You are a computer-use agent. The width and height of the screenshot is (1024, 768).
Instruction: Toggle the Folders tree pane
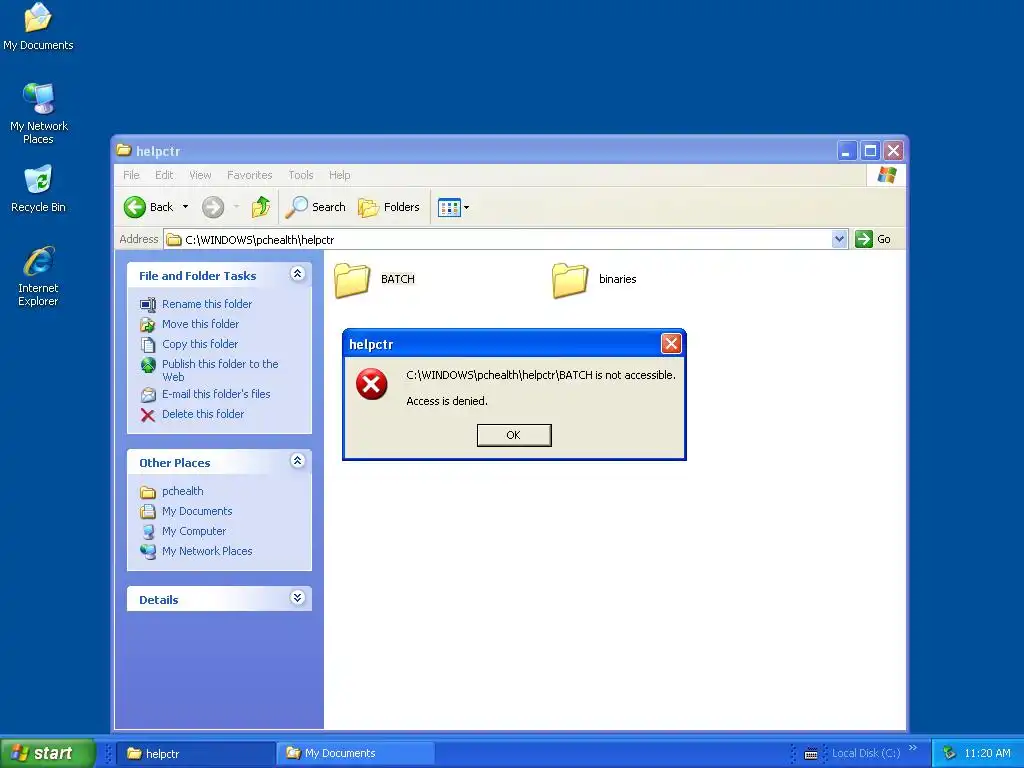click(x=389, y=207)
